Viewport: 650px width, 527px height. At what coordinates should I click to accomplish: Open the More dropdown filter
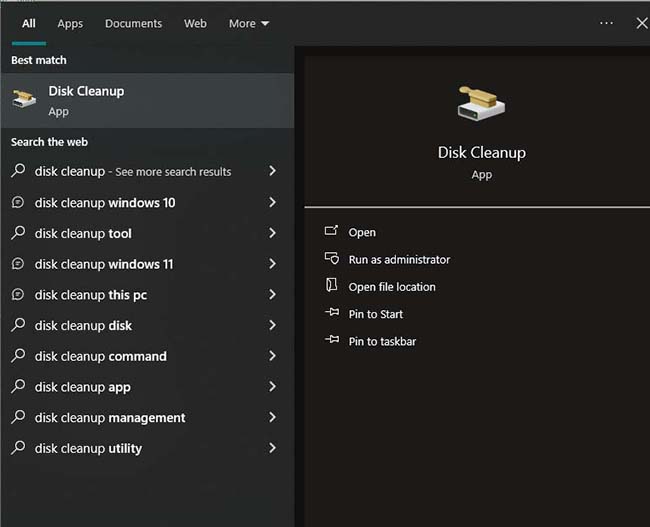[x=249, y=24]
